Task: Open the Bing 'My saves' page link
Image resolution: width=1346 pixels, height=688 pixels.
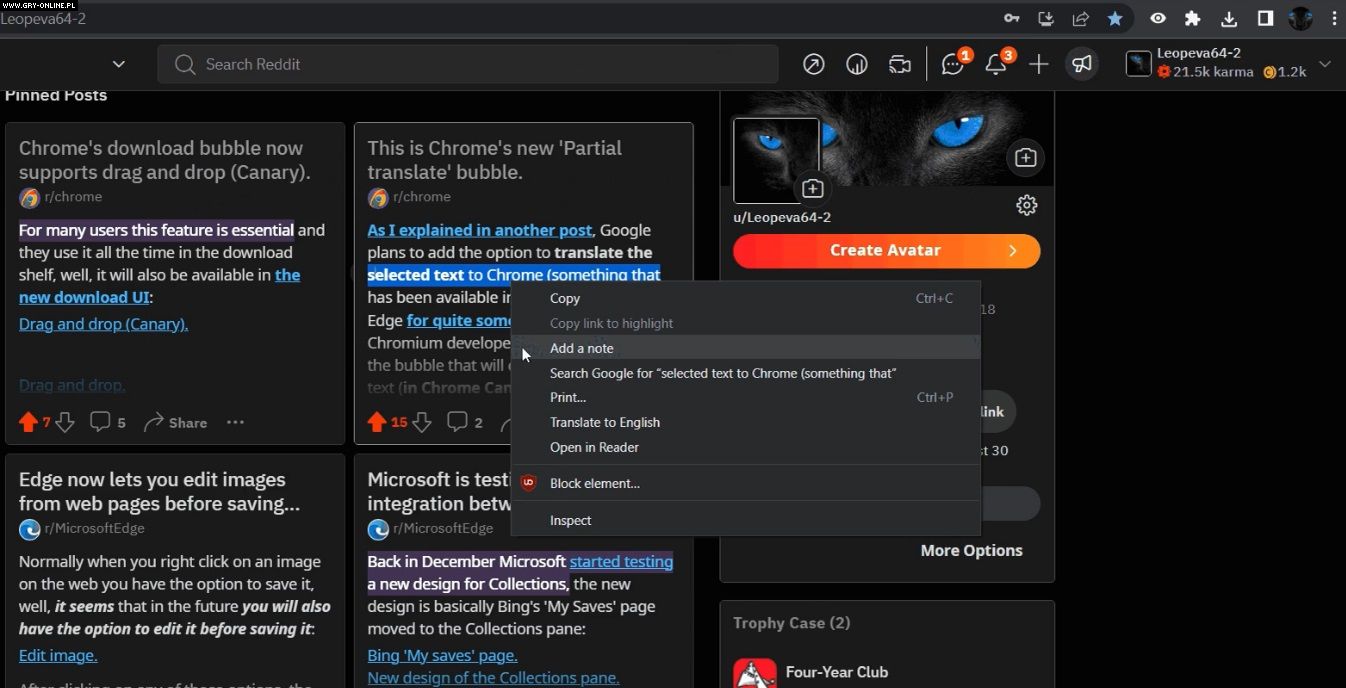Action: [442, 655]
